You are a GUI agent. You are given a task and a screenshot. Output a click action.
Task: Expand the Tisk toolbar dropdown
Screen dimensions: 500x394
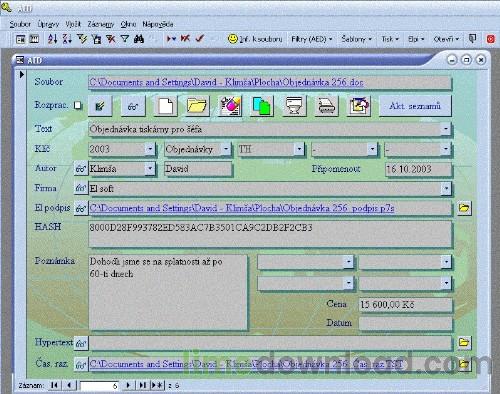coord(390,39)
